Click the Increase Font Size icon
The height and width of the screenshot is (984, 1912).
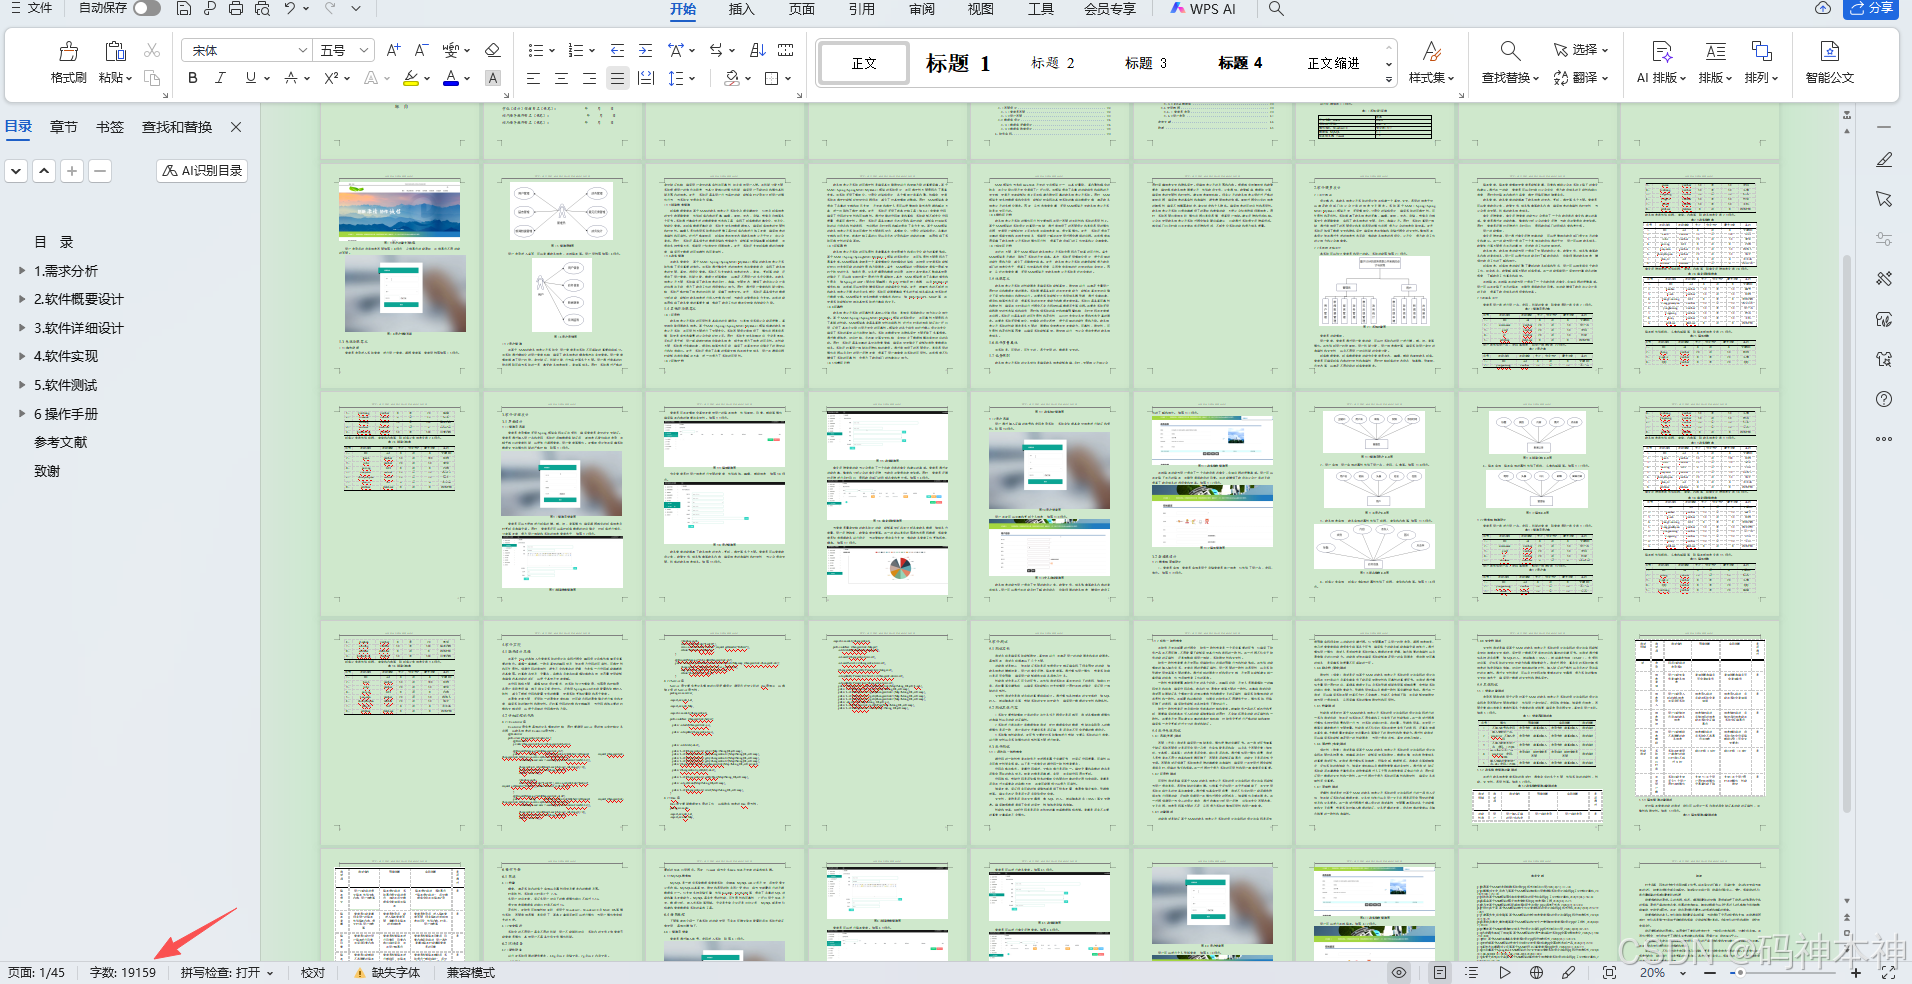tap(393, 50)
